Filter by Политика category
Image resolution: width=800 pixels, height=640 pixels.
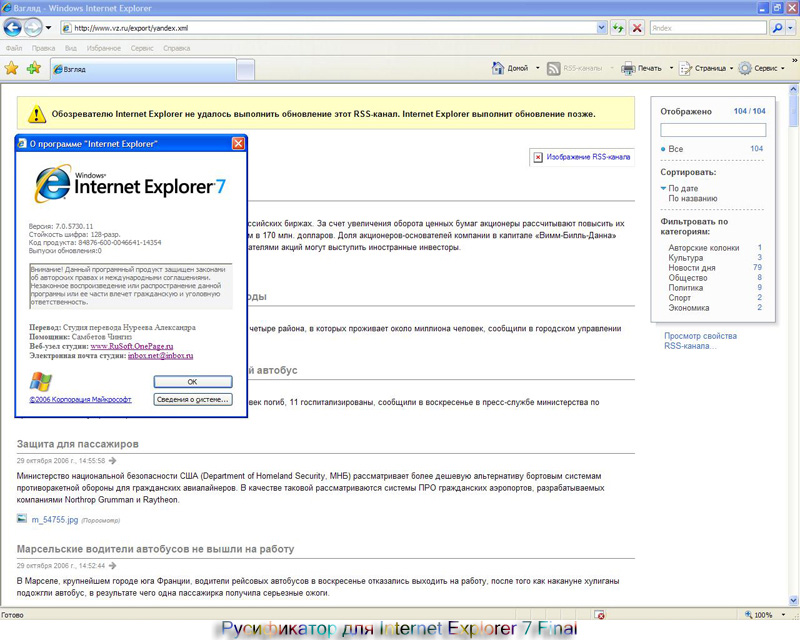[x=686, y=288]
